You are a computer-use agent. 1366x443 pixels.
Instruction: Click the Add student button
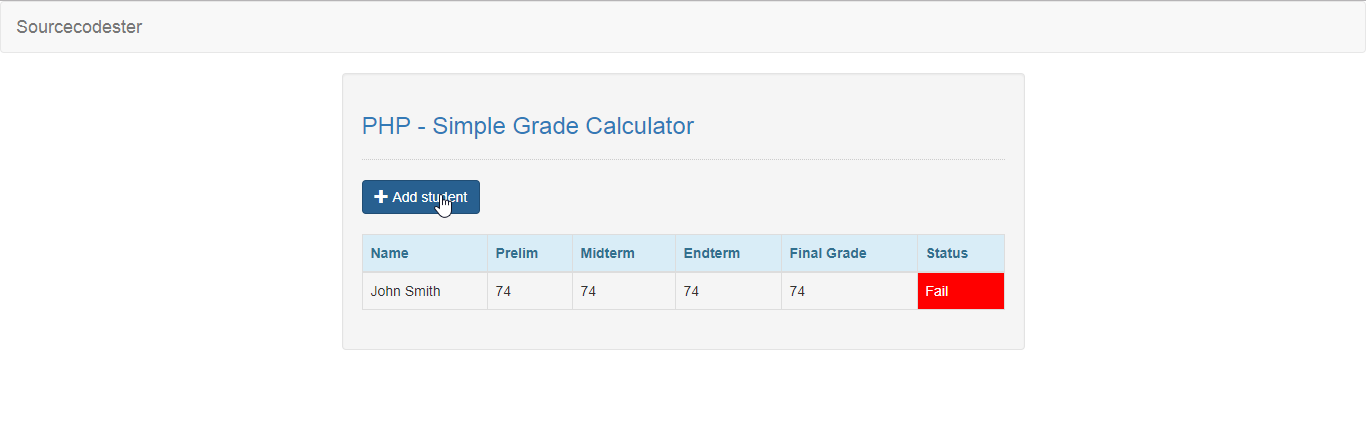(x=421, y=197)
